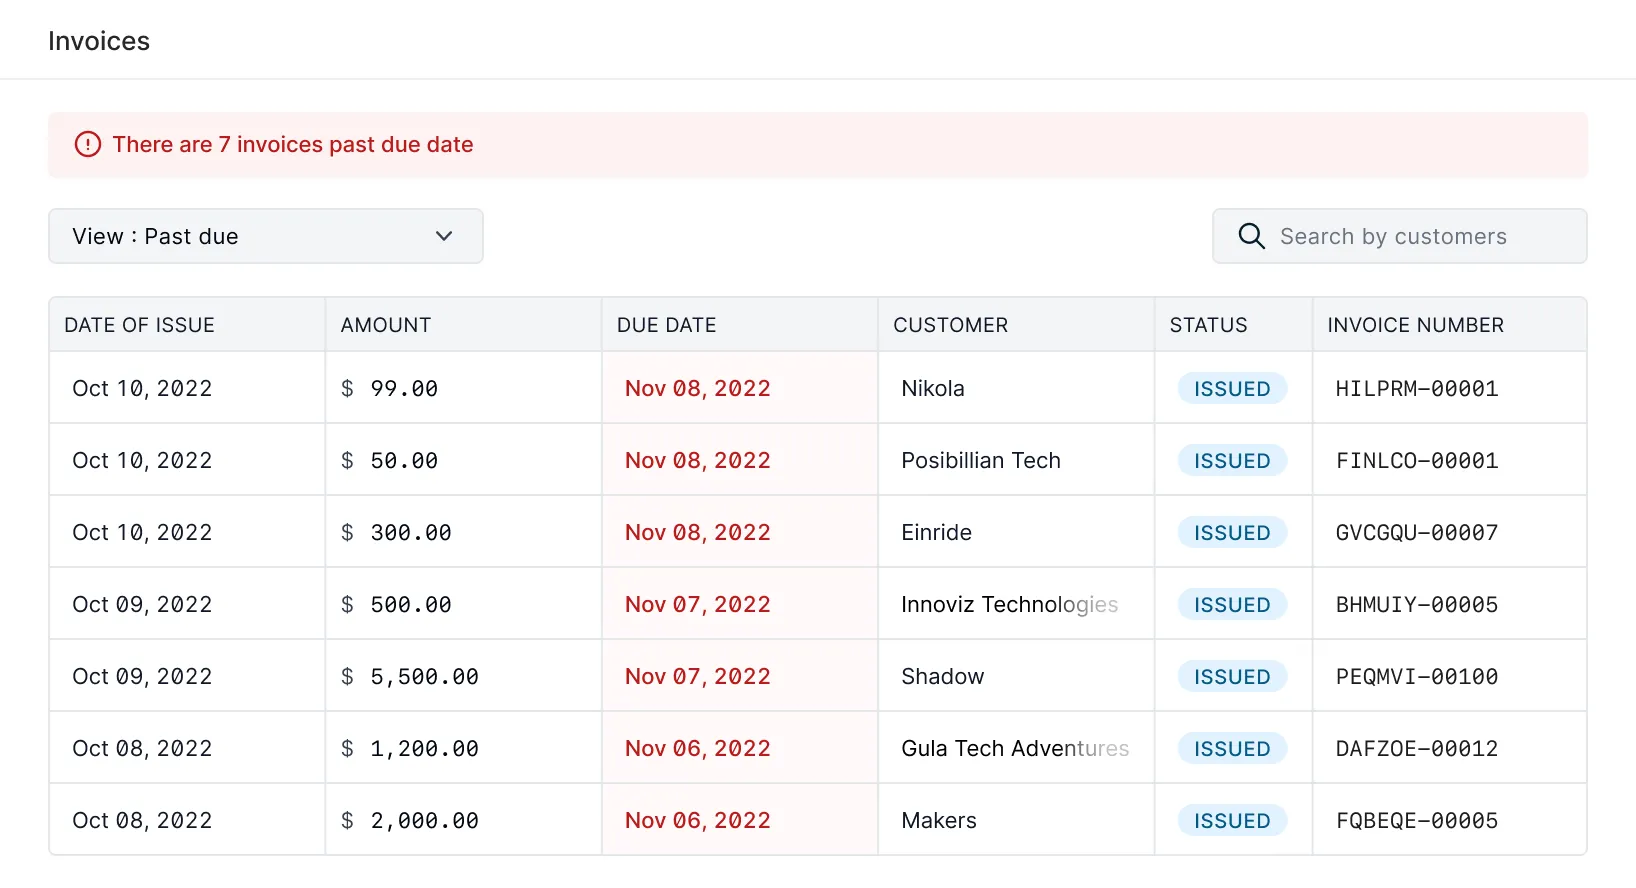Click the past-due alert warning icon
Image resolution: width=1636 pixels, height=888 pixels.
click(x=88, y=145)
